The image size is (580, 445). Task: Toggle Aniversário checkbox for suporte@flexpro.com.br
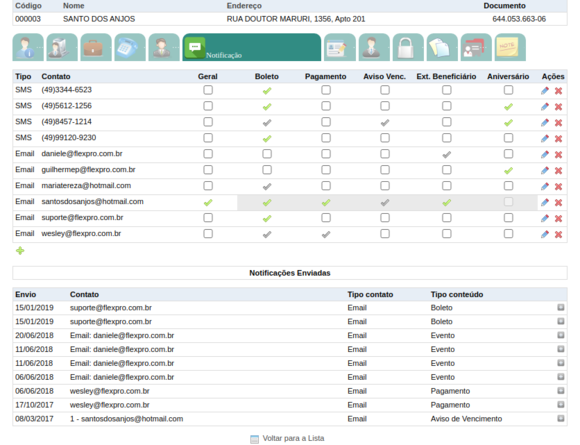(x=508, y=218)
